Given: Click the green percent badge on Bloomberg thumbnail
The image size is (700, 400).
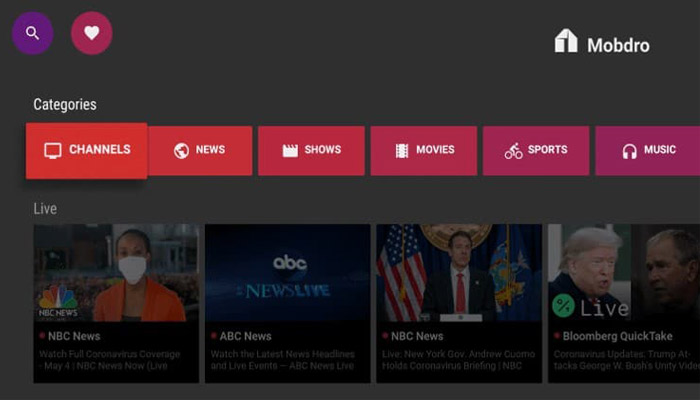Looking at the screenshot, I should [x=563, y=306].
